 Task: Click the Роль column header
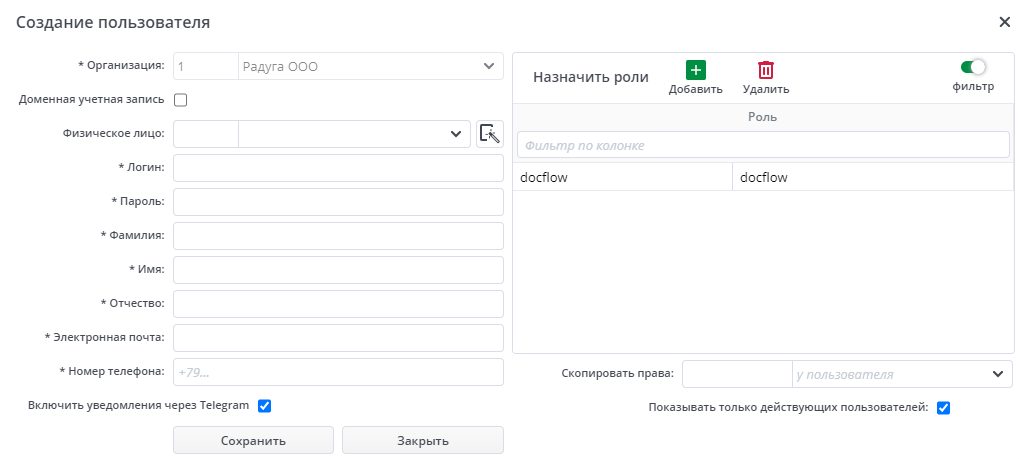[763, 117]
